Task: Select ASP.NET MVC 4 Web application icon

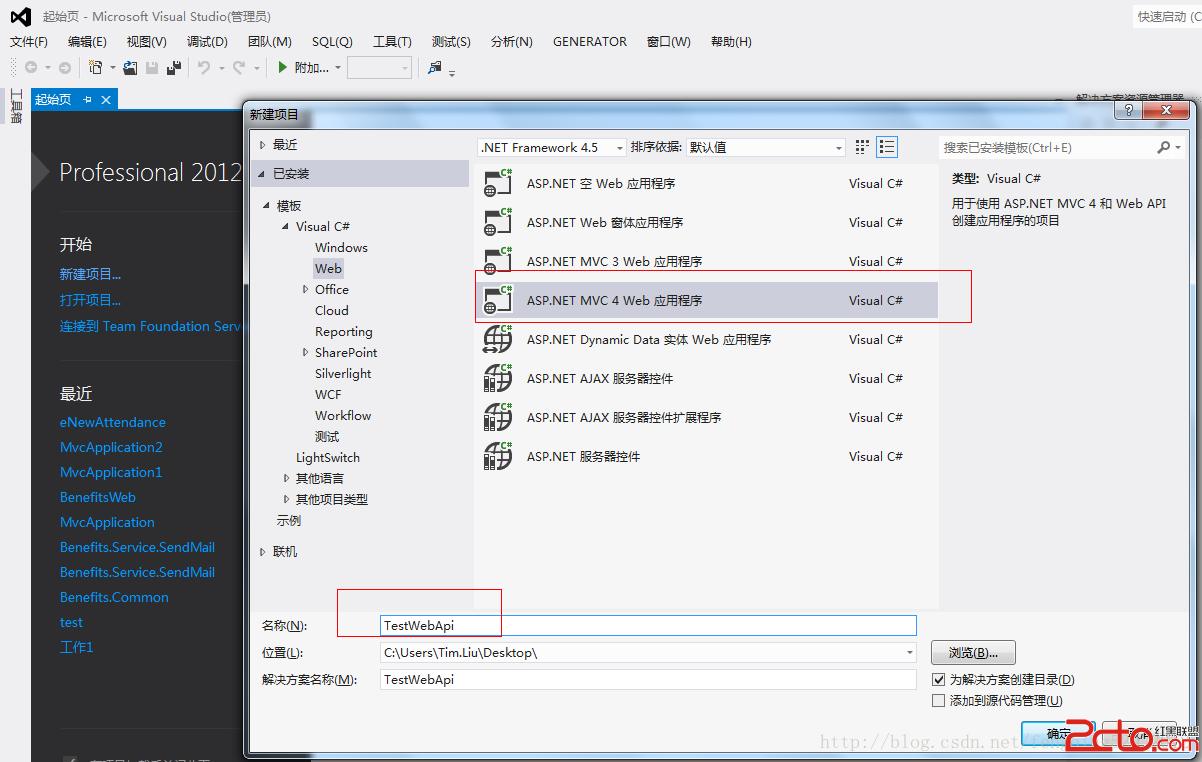Action: coord(498,300)
